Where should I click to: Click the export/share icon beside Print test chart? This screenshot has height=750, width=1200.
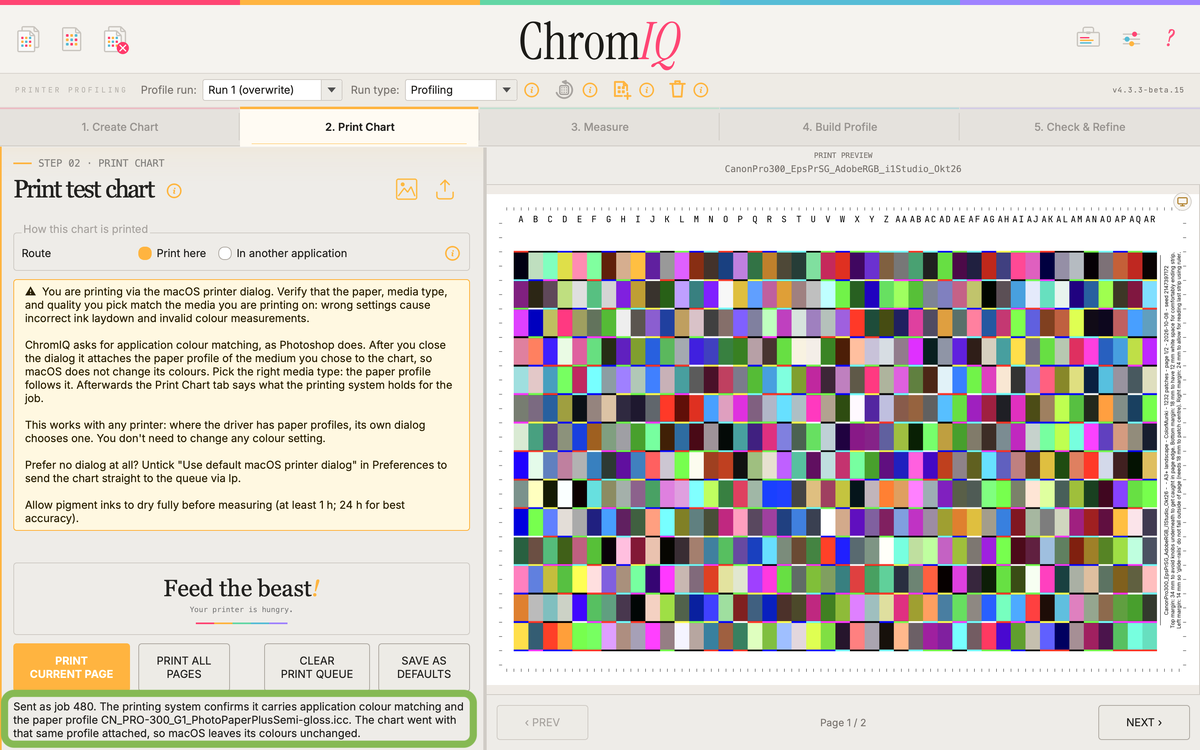click(x=446, y=189)
